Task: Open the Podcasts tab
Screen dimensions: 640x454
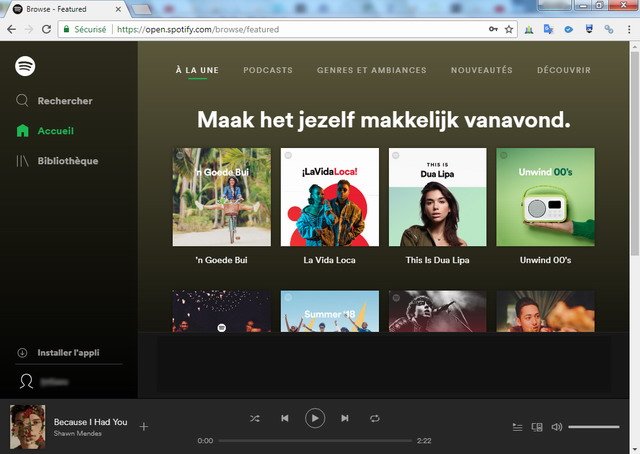Action: click(267, 70)
